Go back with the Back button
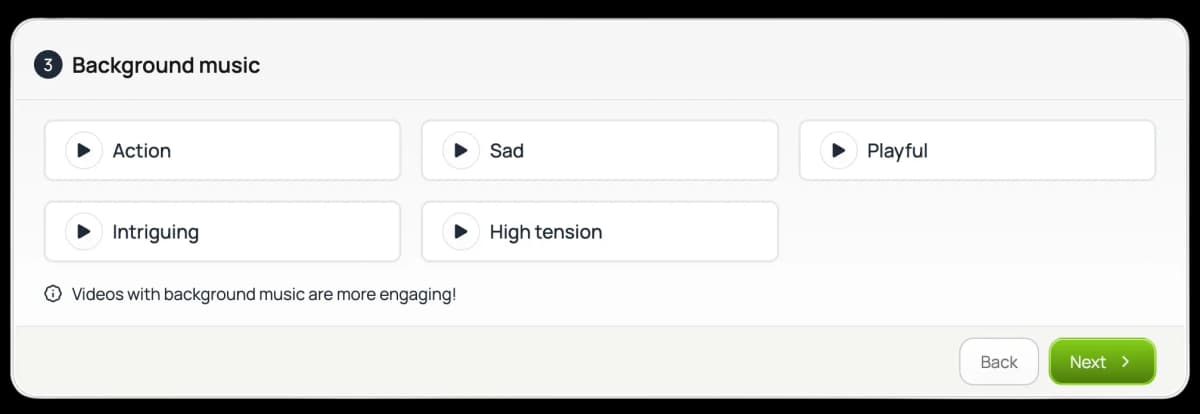The height and width of the screenshot is (414, 1200). [x=999, y=362]
